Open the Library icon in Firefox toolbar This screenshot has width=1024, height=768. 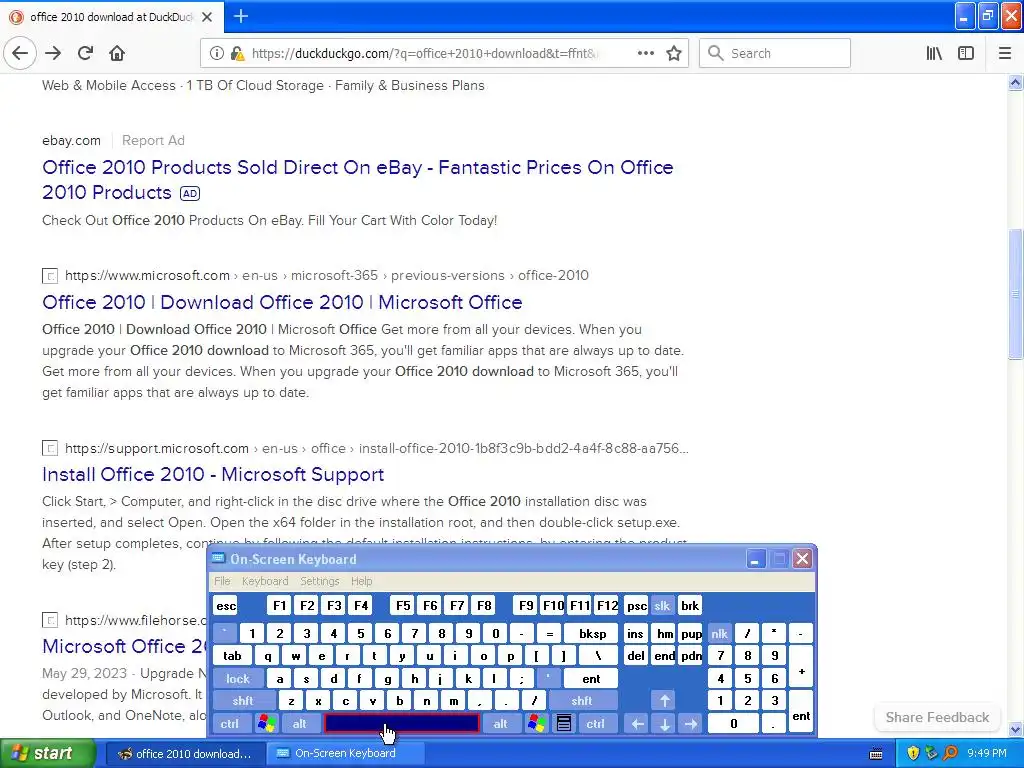click(934, 54)
